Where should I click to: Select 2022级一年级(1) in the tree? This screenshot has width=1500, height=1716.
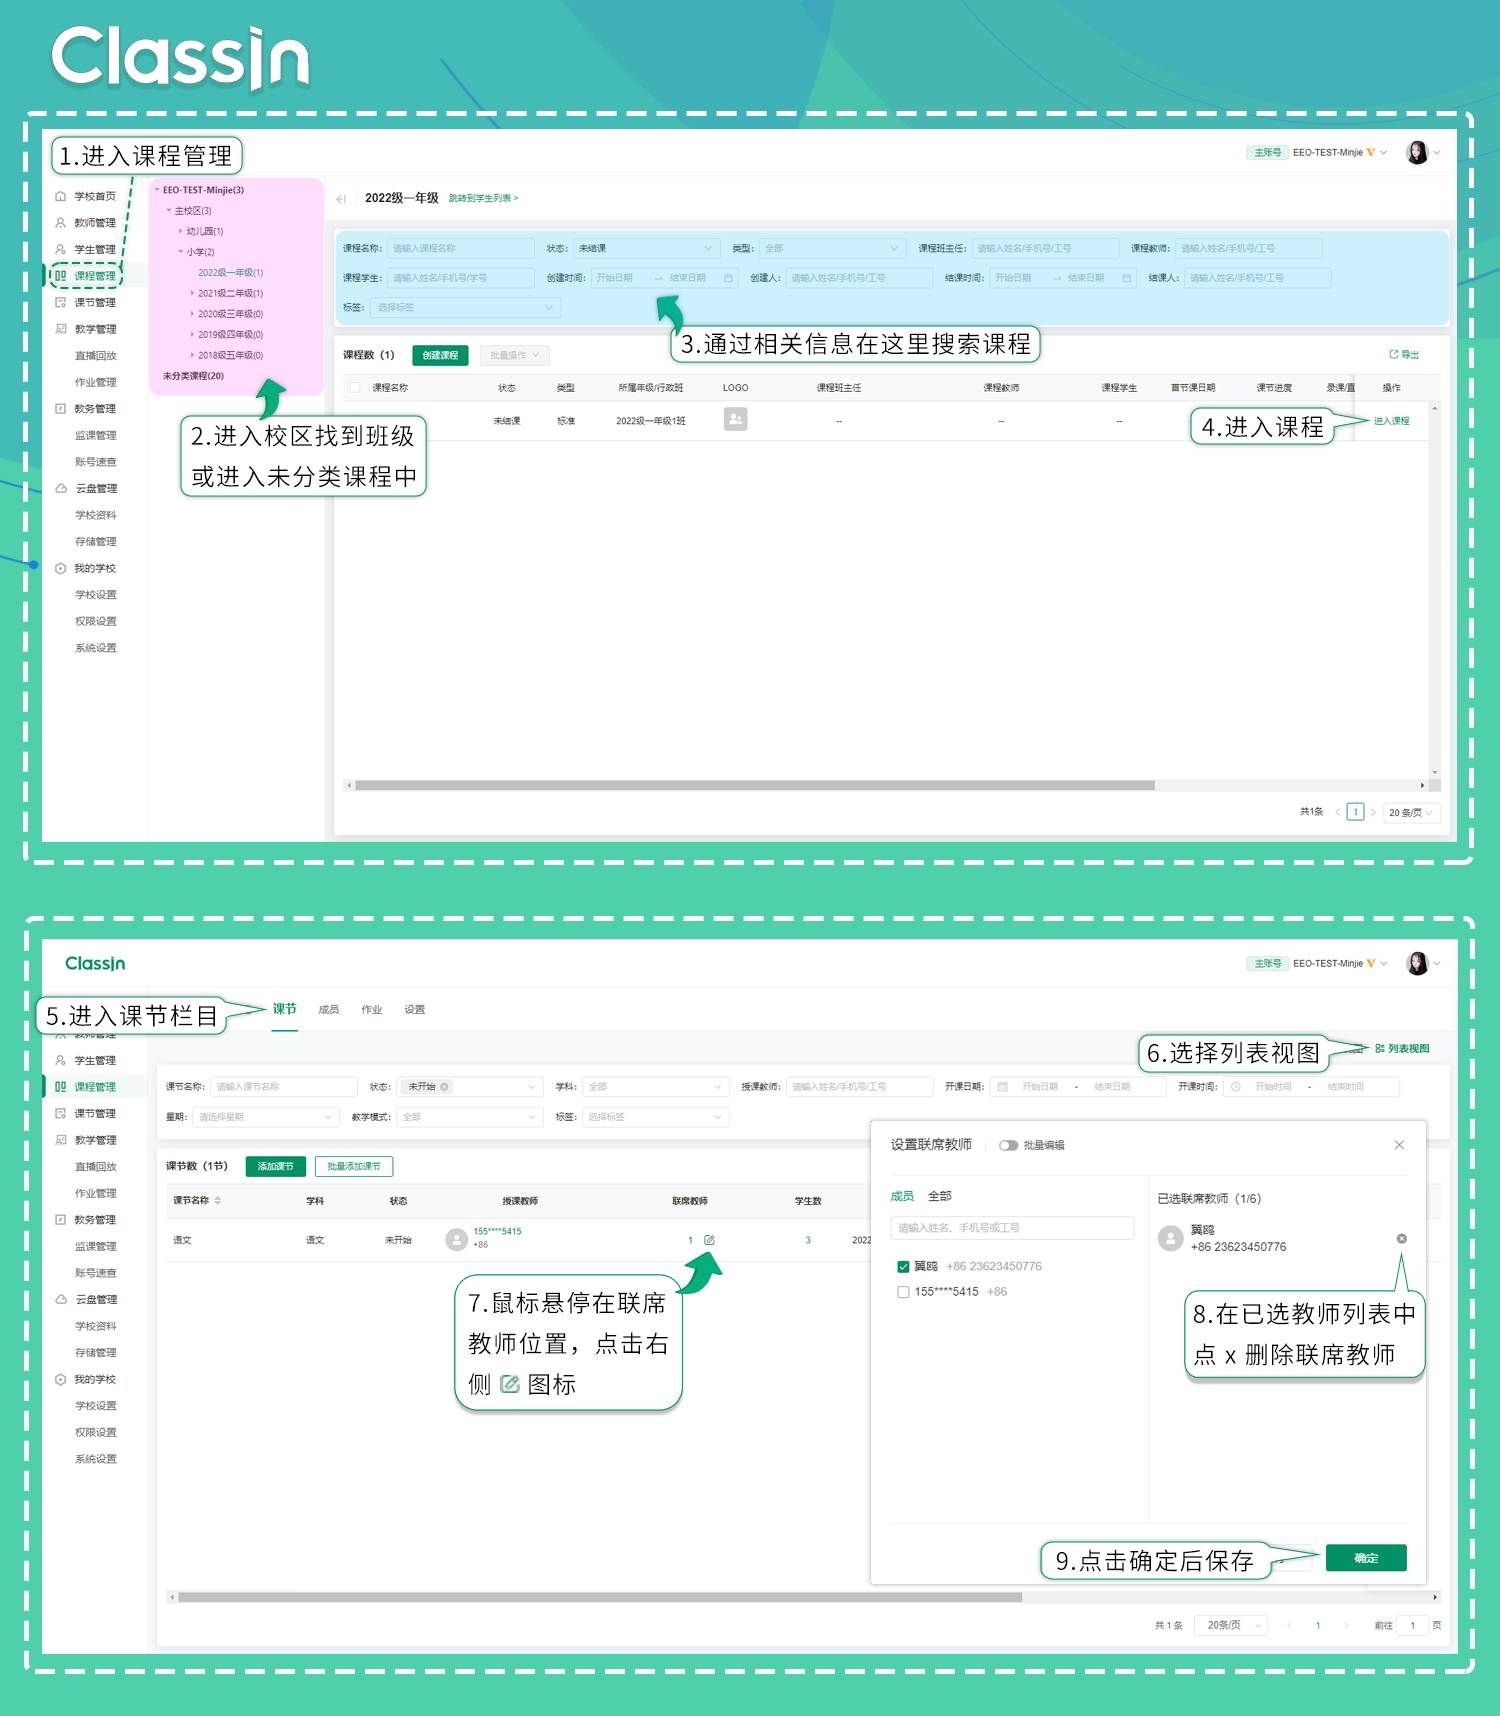[230, 273]
